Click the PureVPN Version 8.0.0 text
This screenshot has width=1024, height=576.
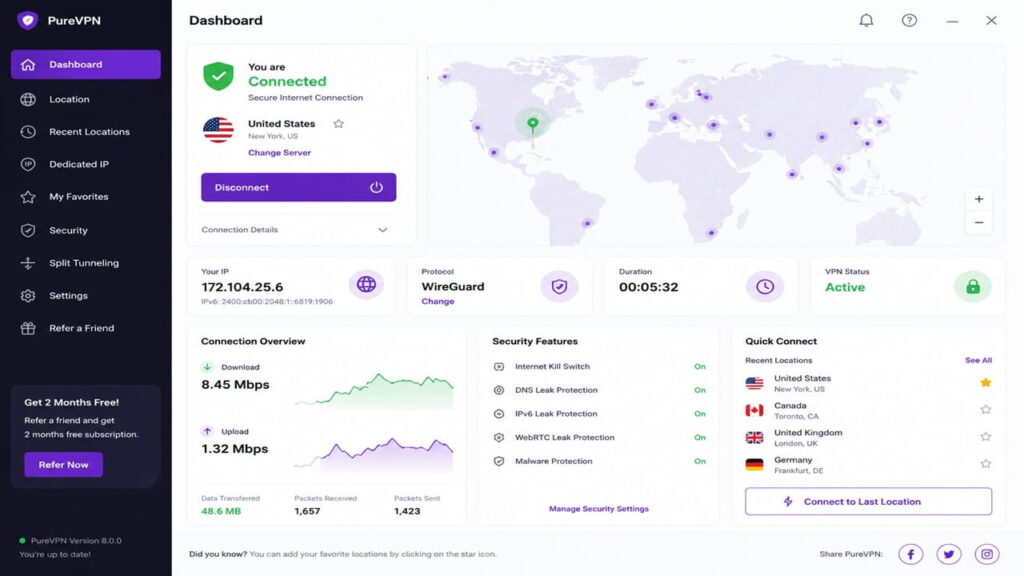click(76, 541)
